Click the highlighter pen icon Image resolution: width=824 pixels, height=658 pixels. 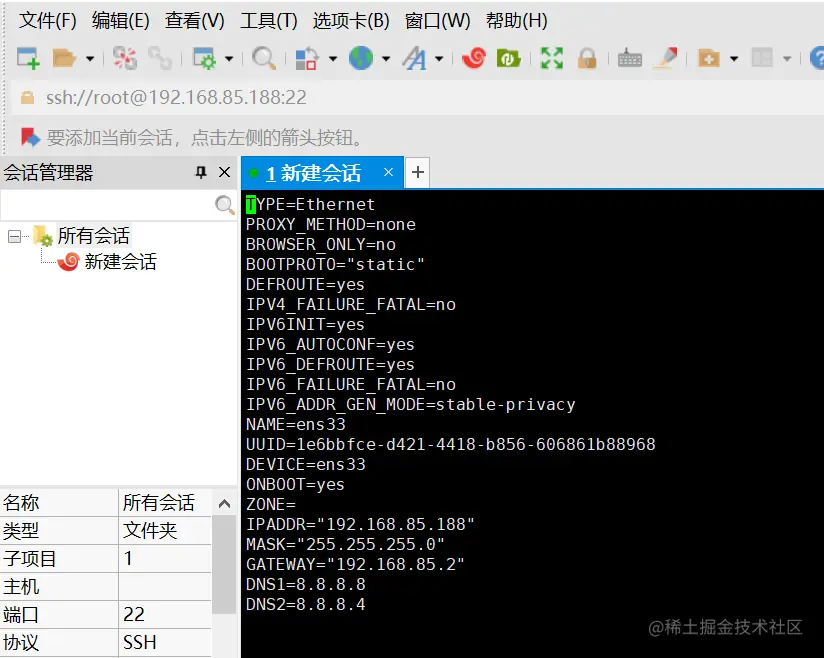666,58
